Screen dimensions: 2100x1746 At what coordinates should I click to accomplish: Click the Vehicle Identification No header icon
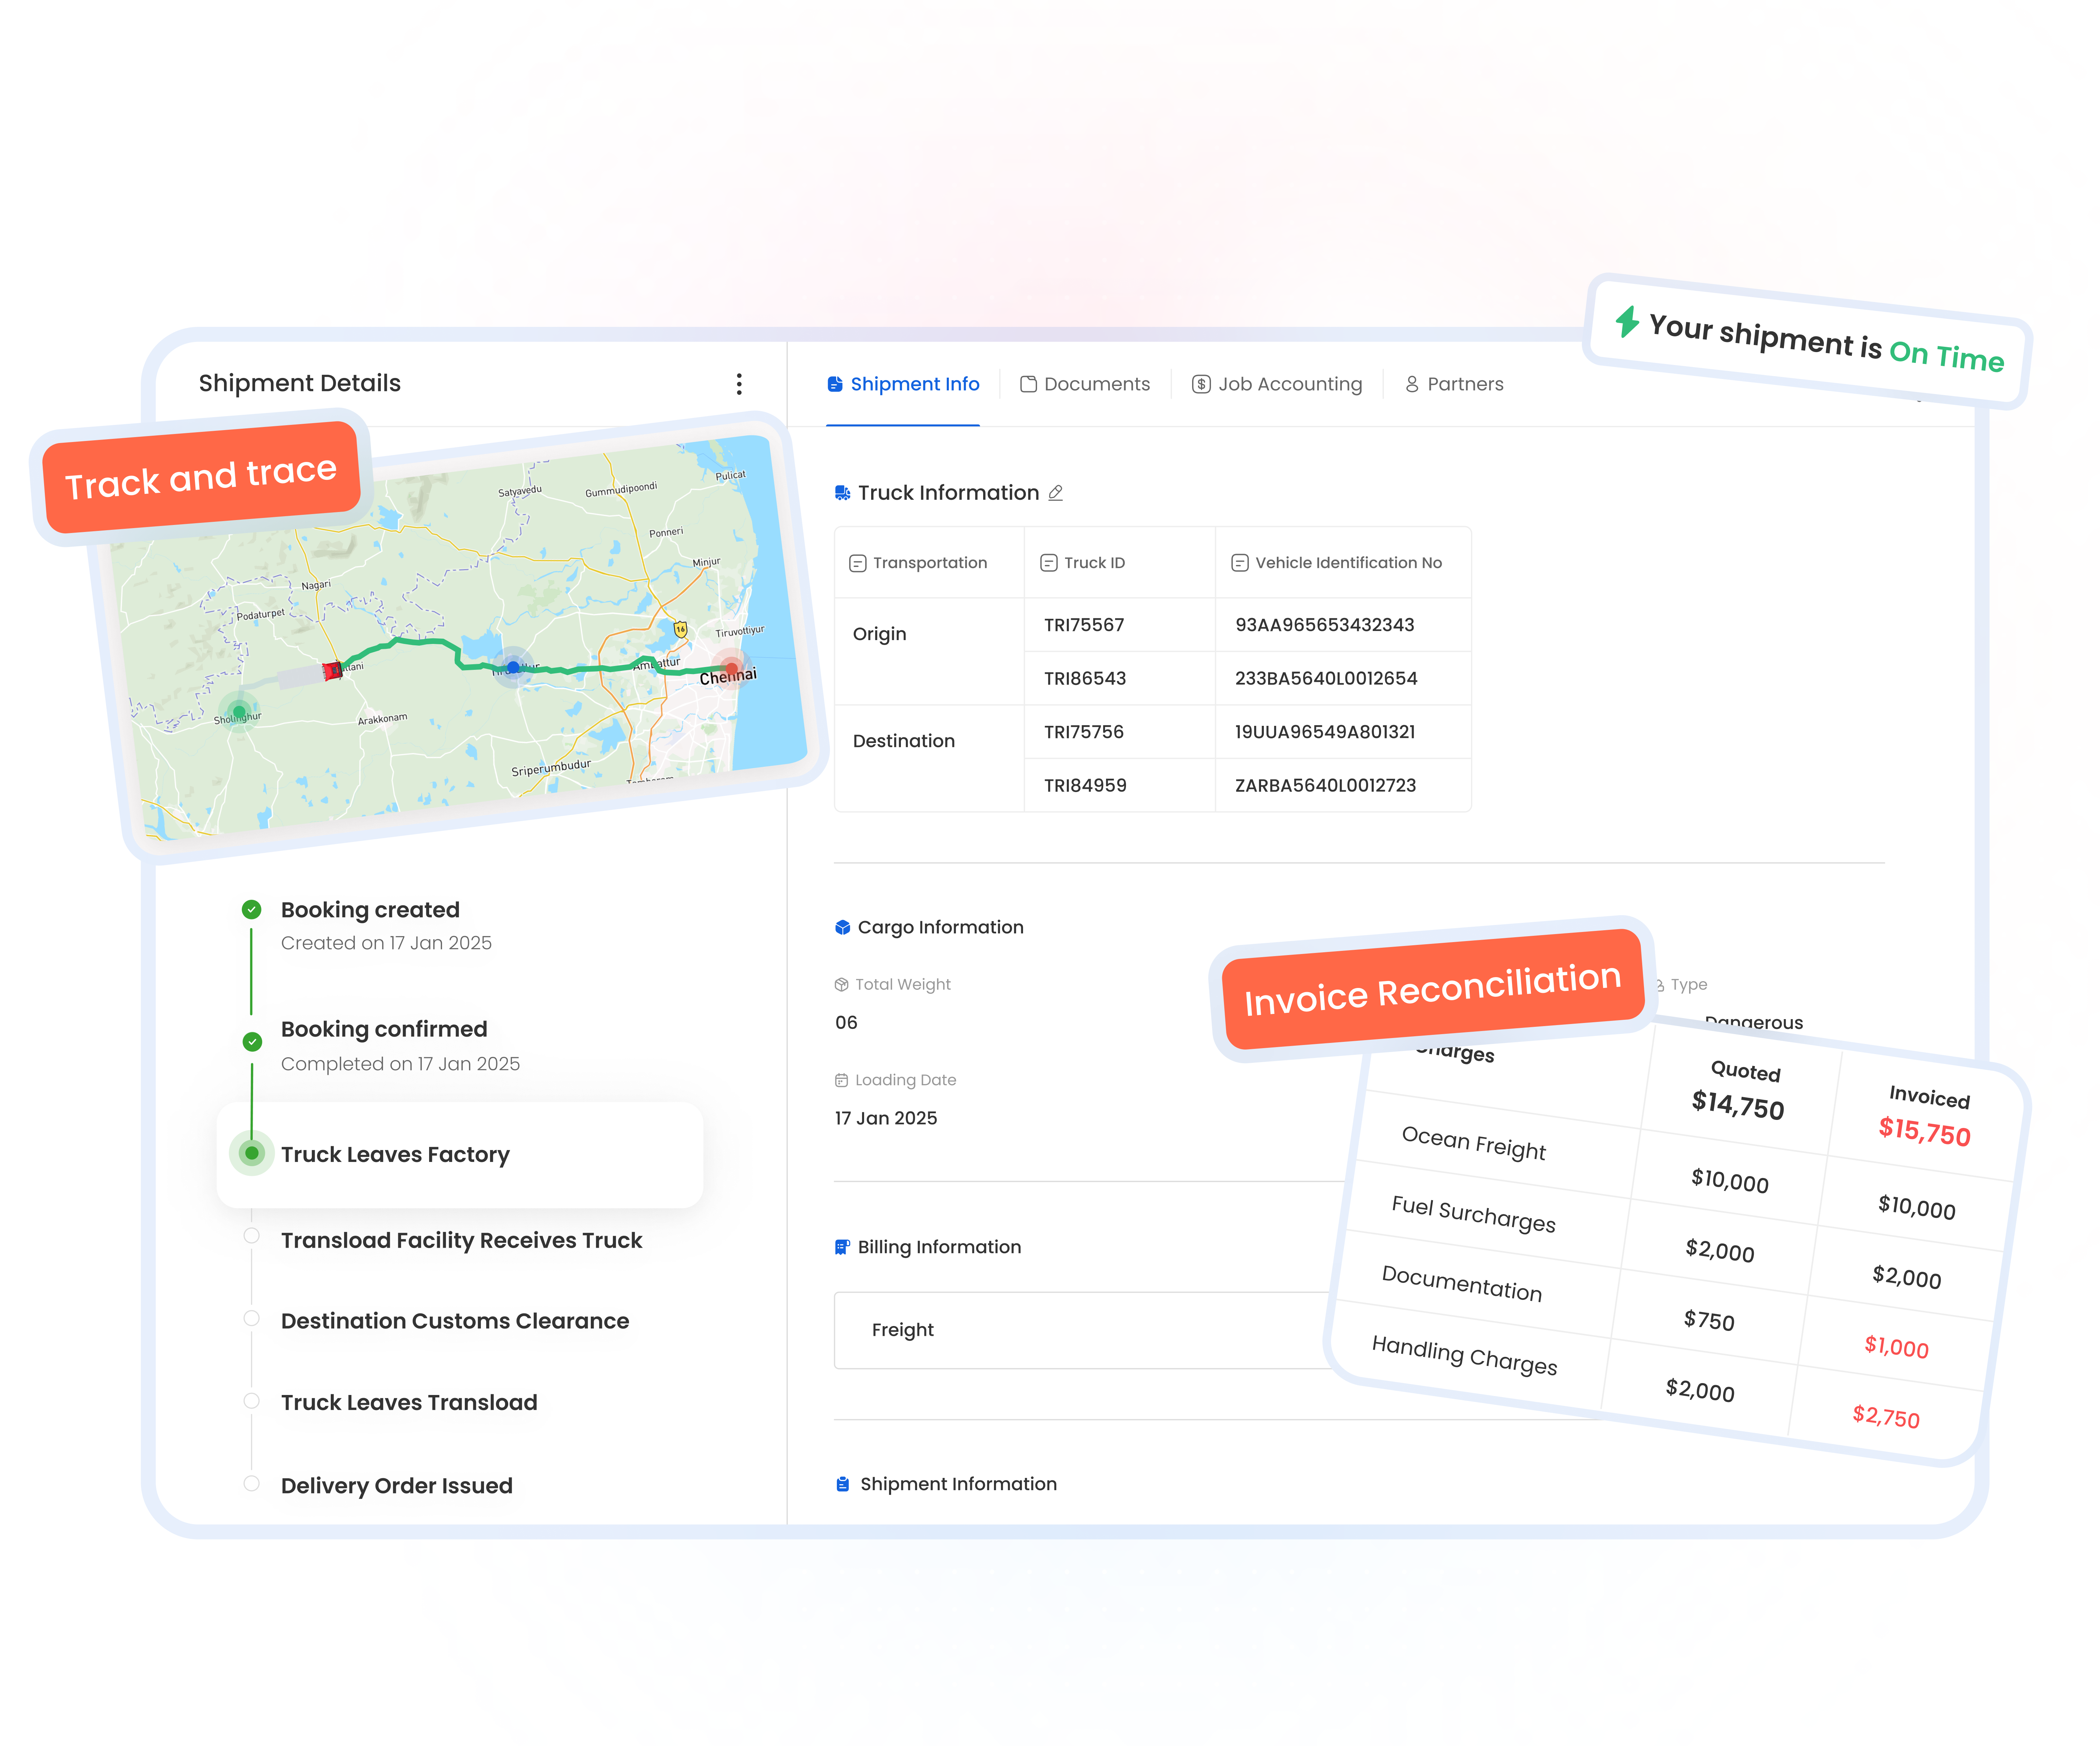point(1240,563)
